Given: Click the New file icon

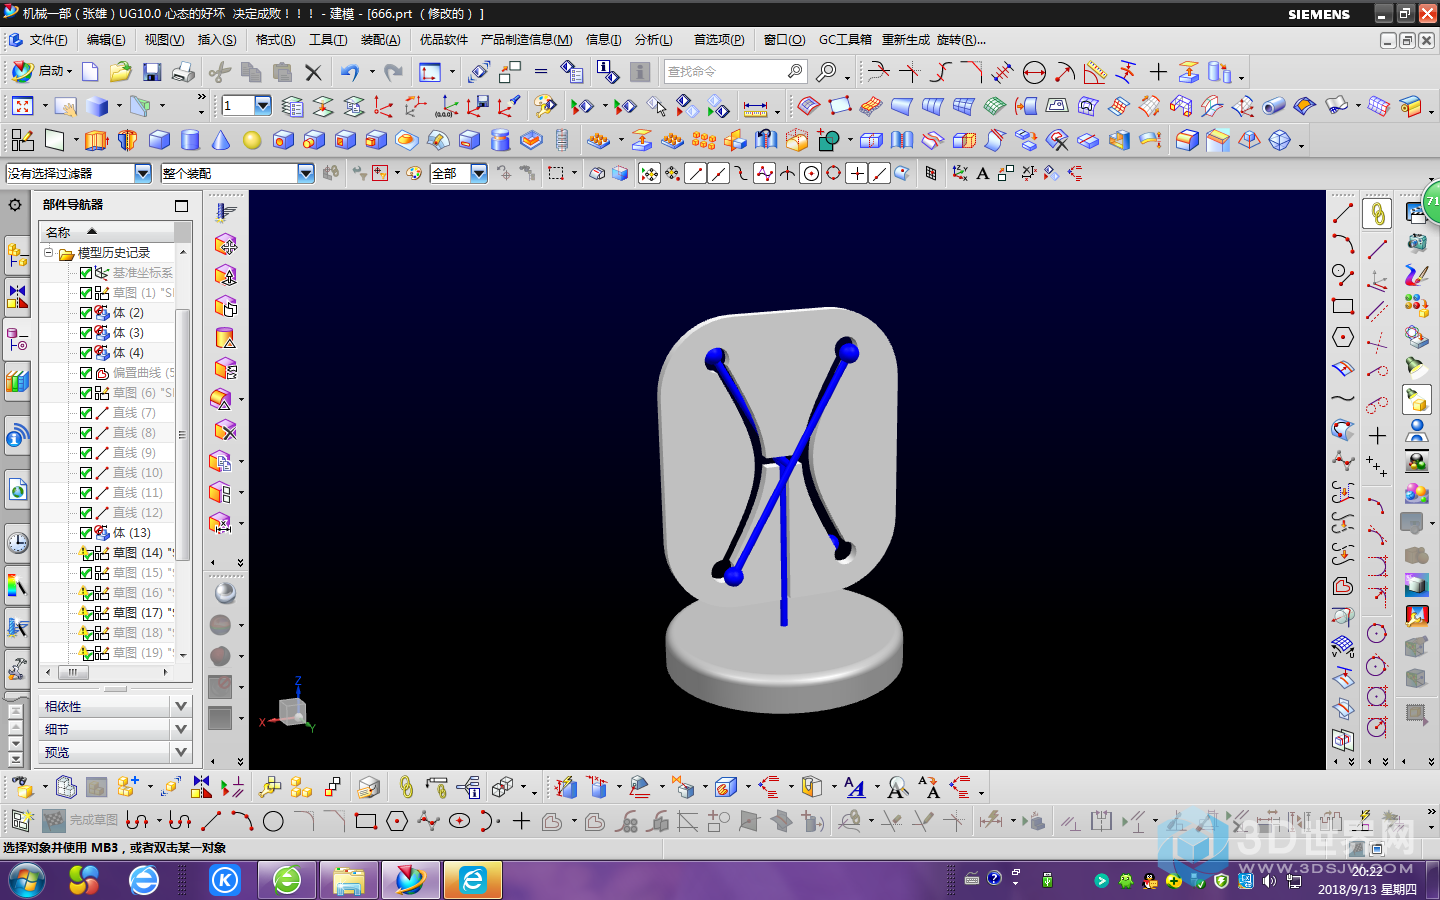Looking at the screenshot, I should point(90,72).
